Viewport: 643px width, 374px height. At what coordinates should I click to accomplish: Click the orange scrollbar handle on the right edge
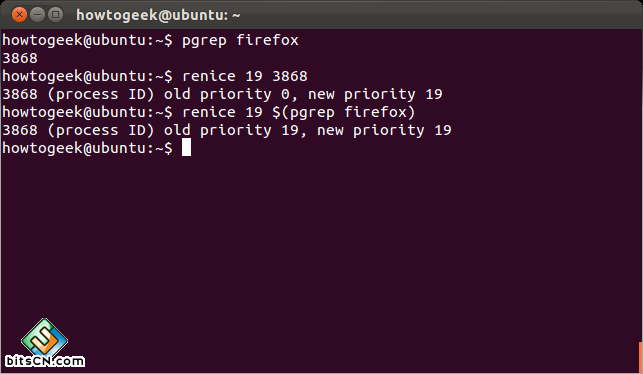pos(641,357)
